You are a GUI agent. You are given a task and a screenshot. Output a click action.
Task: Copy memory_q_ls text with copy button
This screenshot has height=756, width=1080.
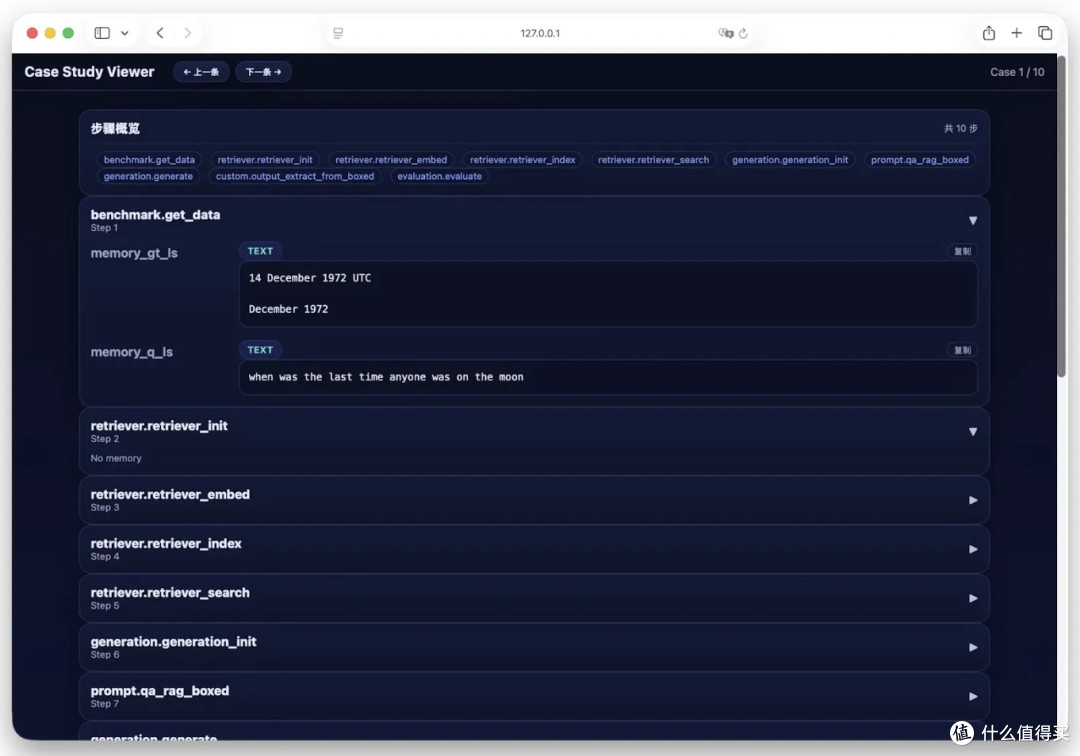point(962,350)
